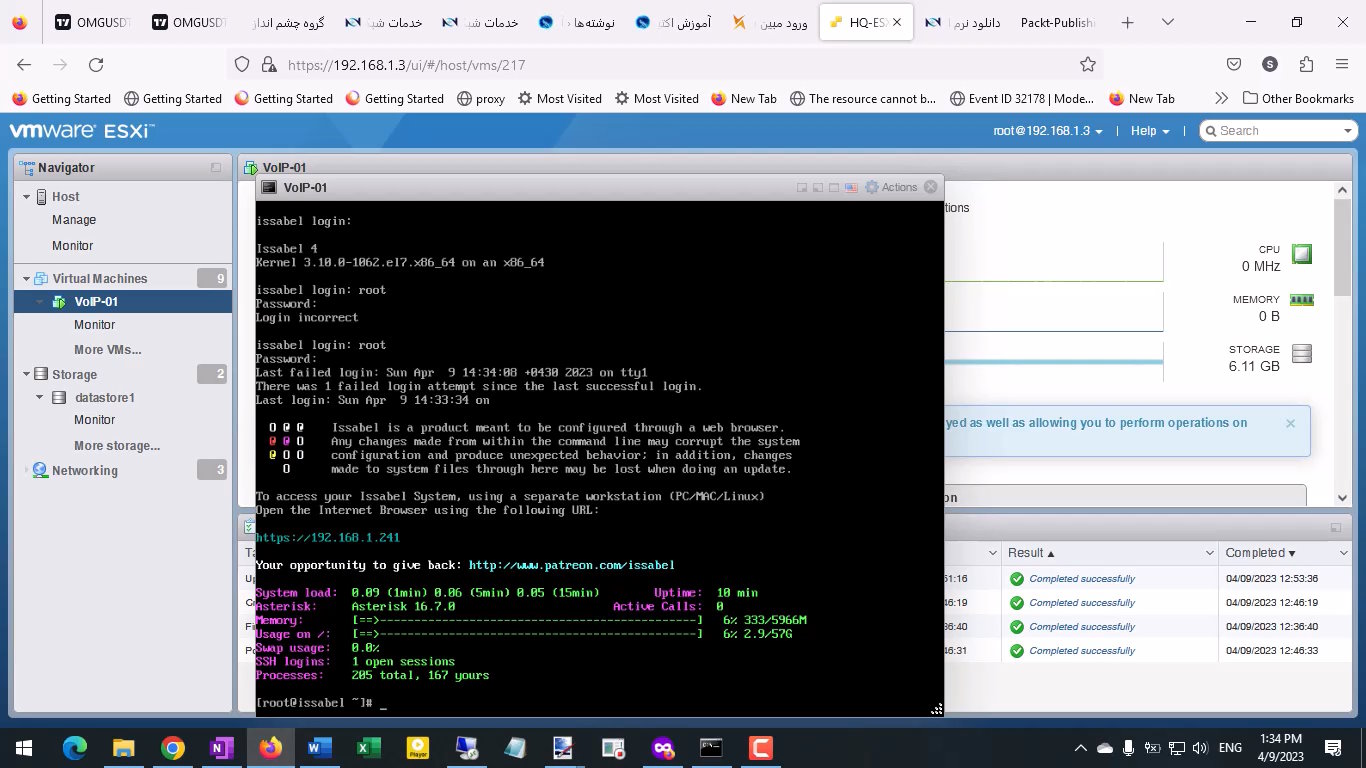Viewport: 1366px width, 768px height.
Task: Collapse the datastore1 tree node
Action: click(41, 397)
